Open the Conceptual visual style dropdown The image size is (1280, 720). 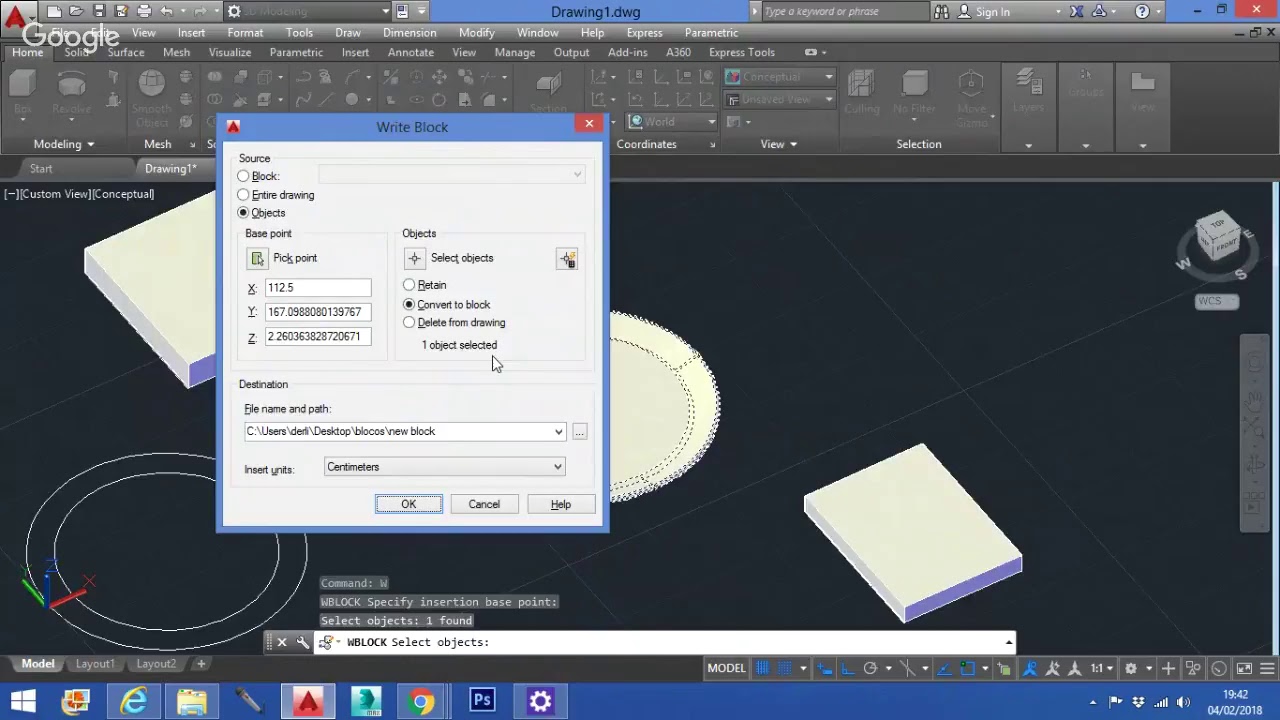coord(779,77)
